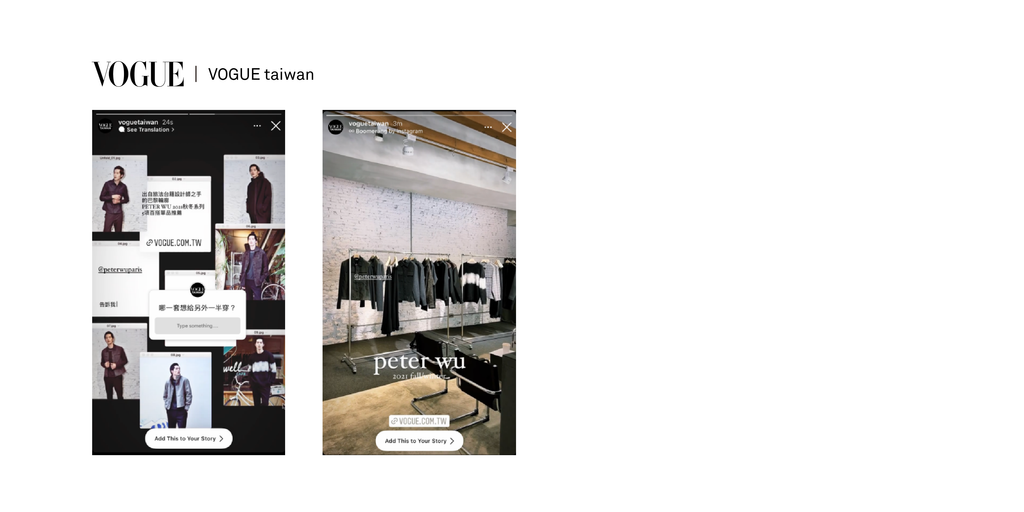The image size is (1024, 512).
Task: Open the three-dot menu on the left story
Action: [x=257, y=126]
